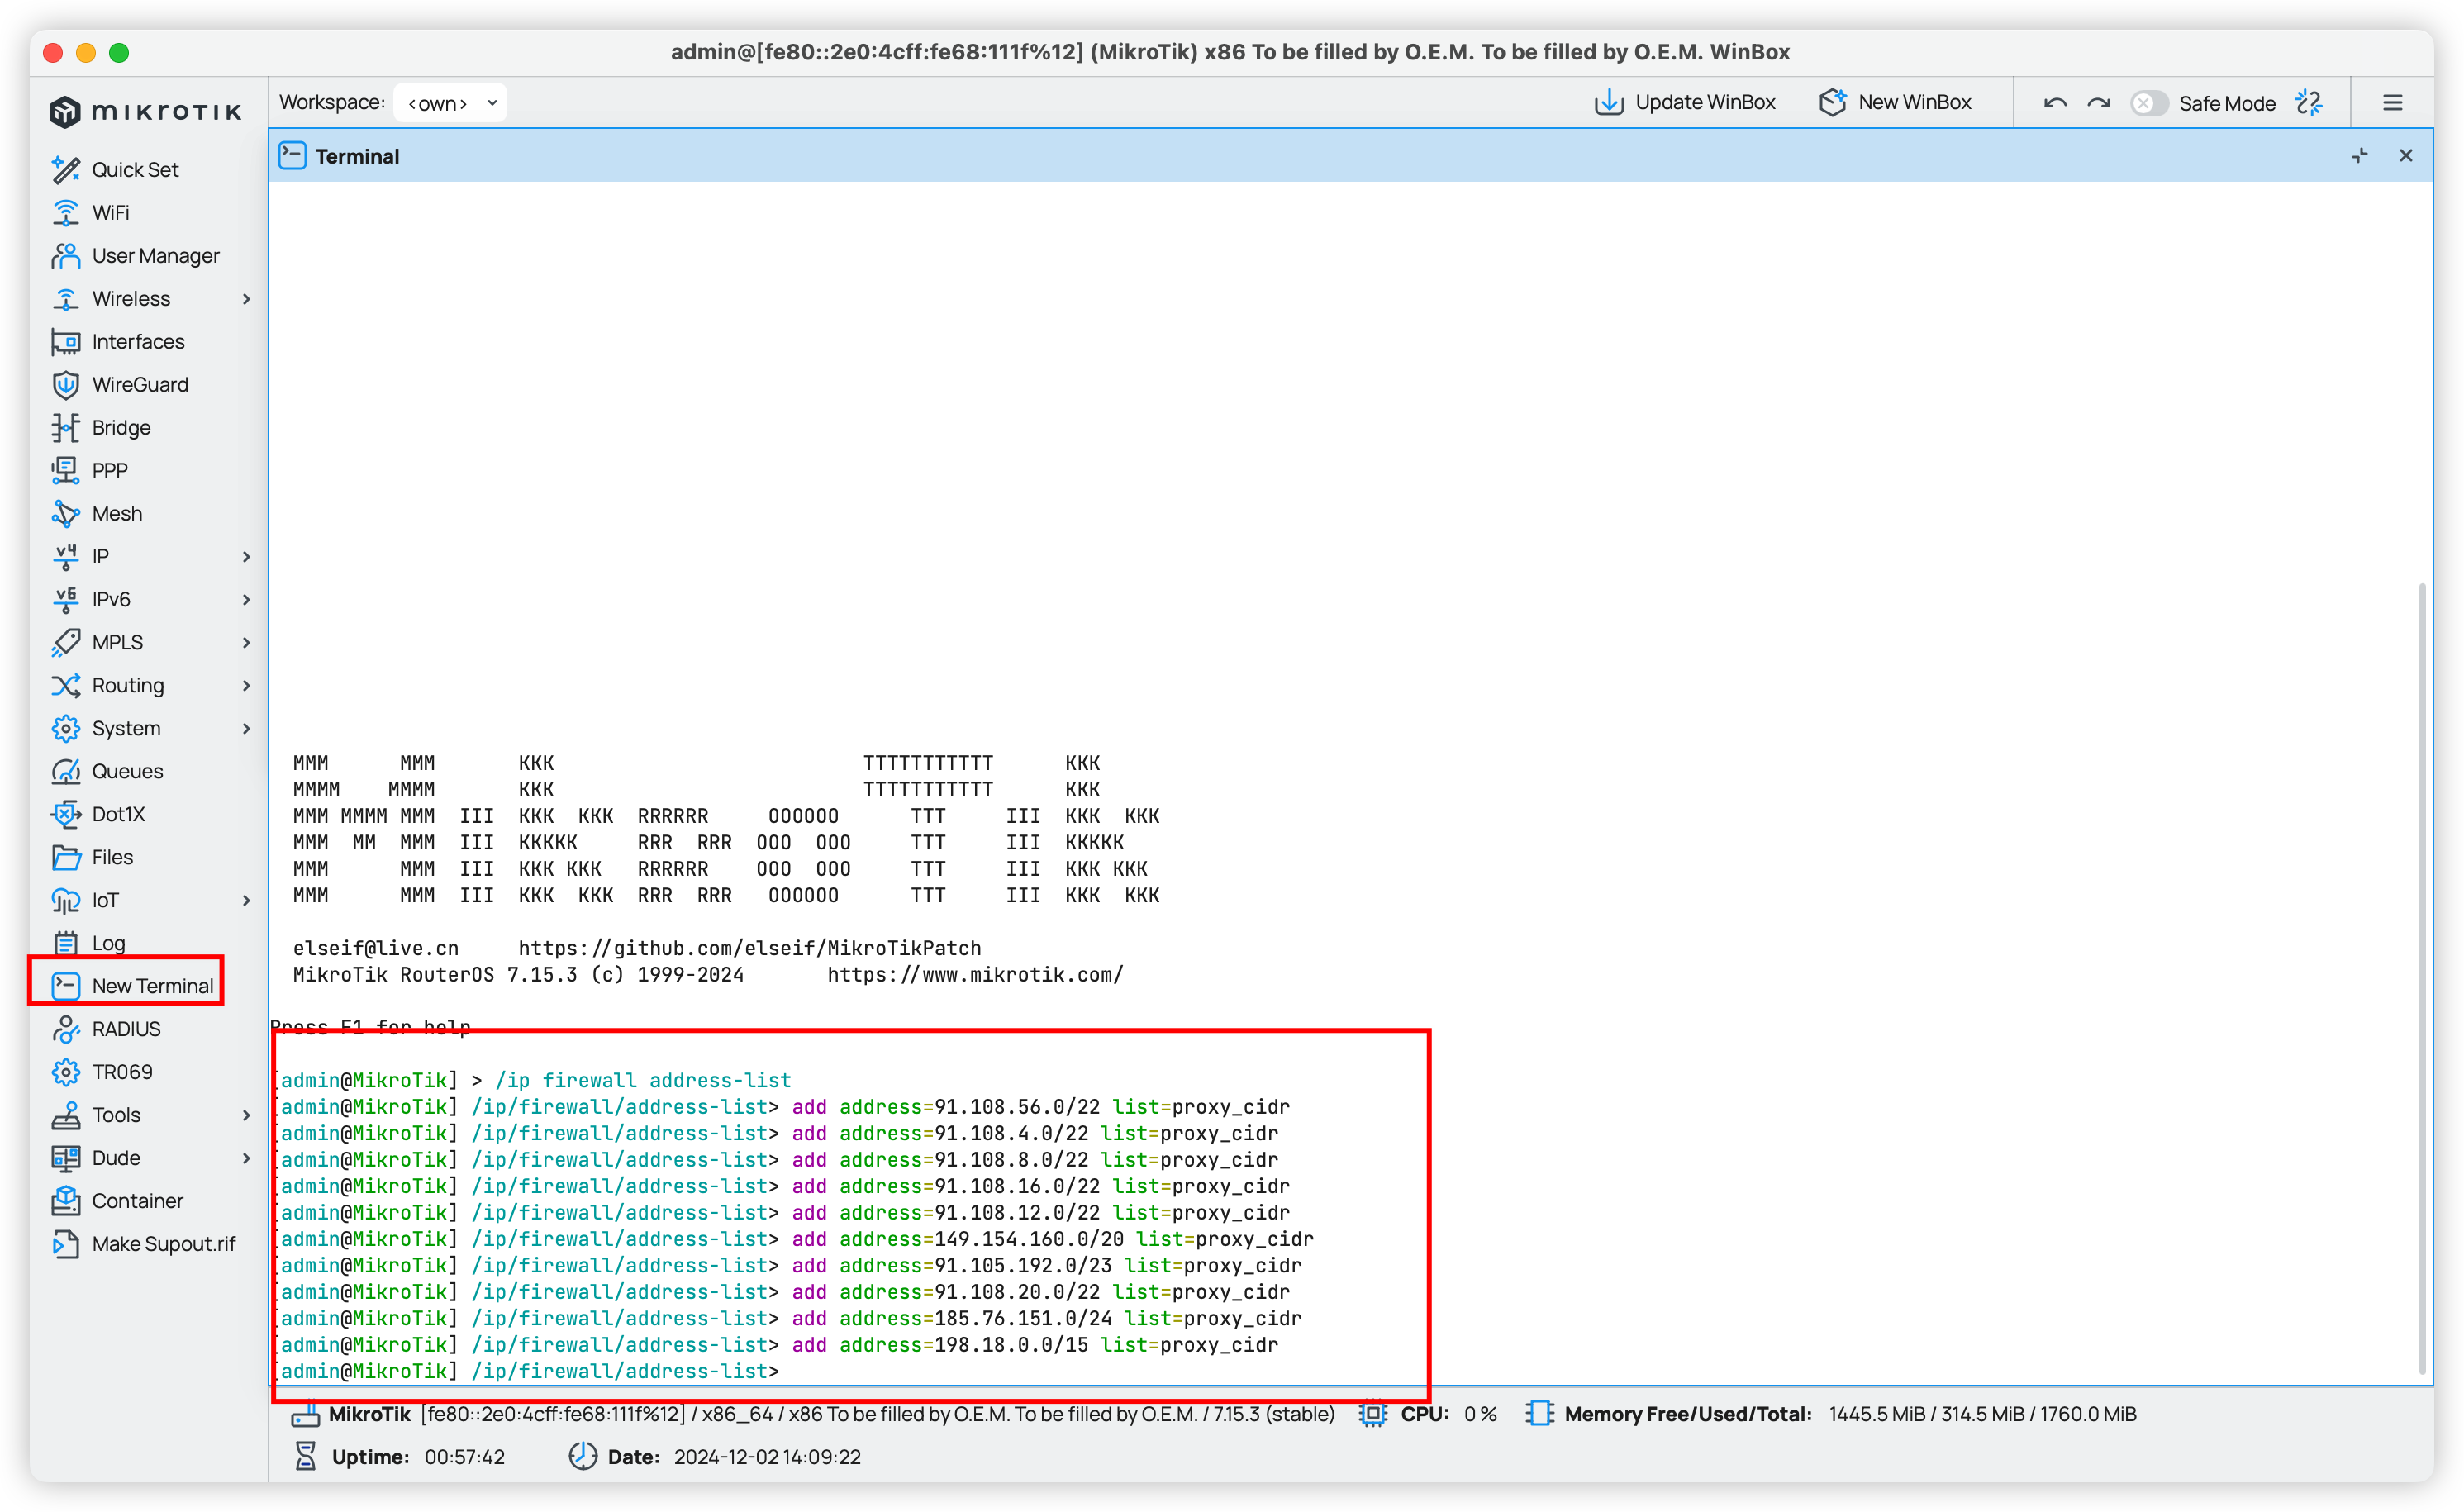Click the elseif@live.cn email text
2464x1512 pixels.
point(375,949)
